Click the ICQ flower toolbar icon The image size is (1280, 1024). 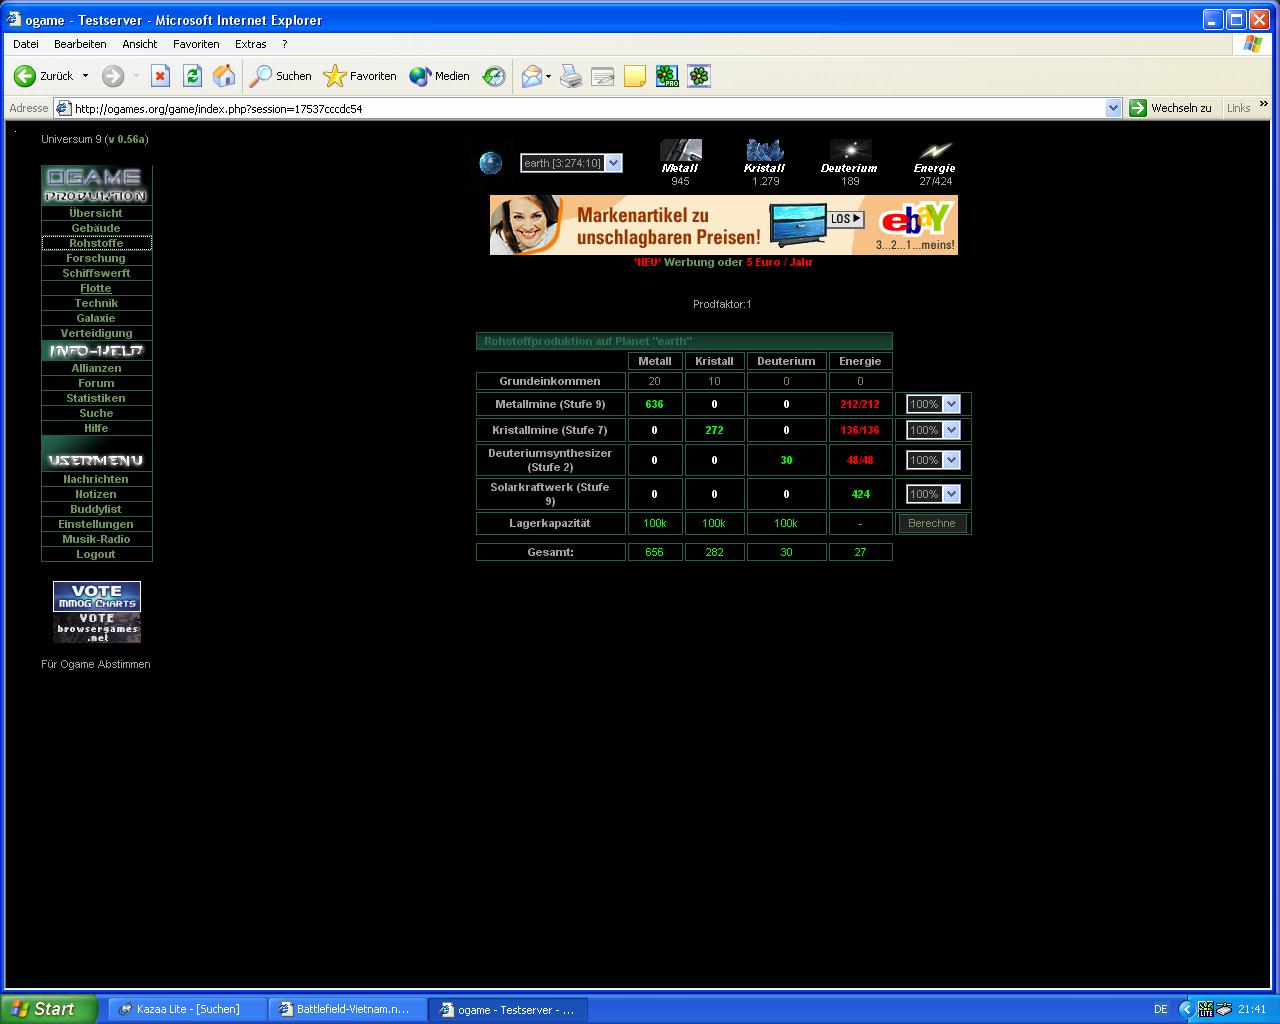[x=699, y=76]
